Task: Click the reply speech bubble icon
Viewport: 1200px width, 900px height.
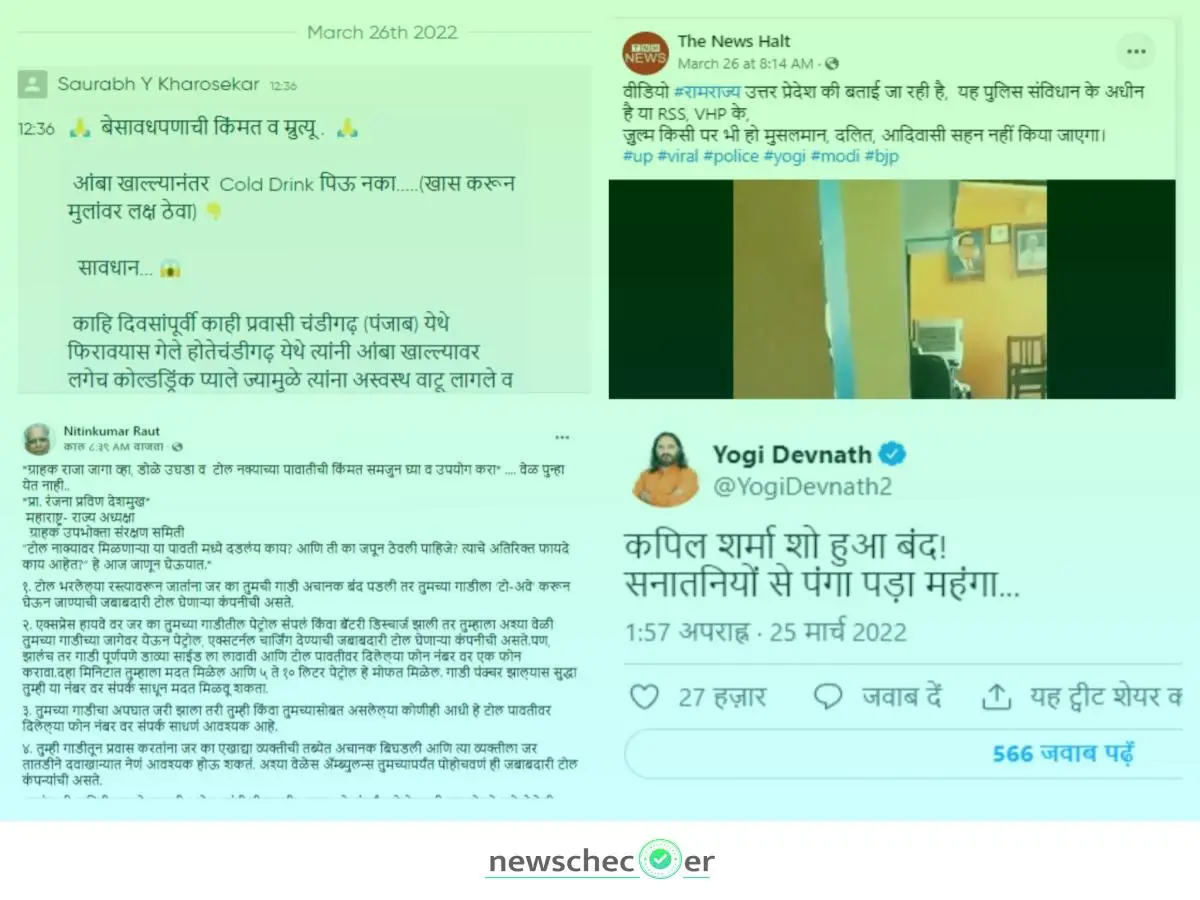Action: 826,696
